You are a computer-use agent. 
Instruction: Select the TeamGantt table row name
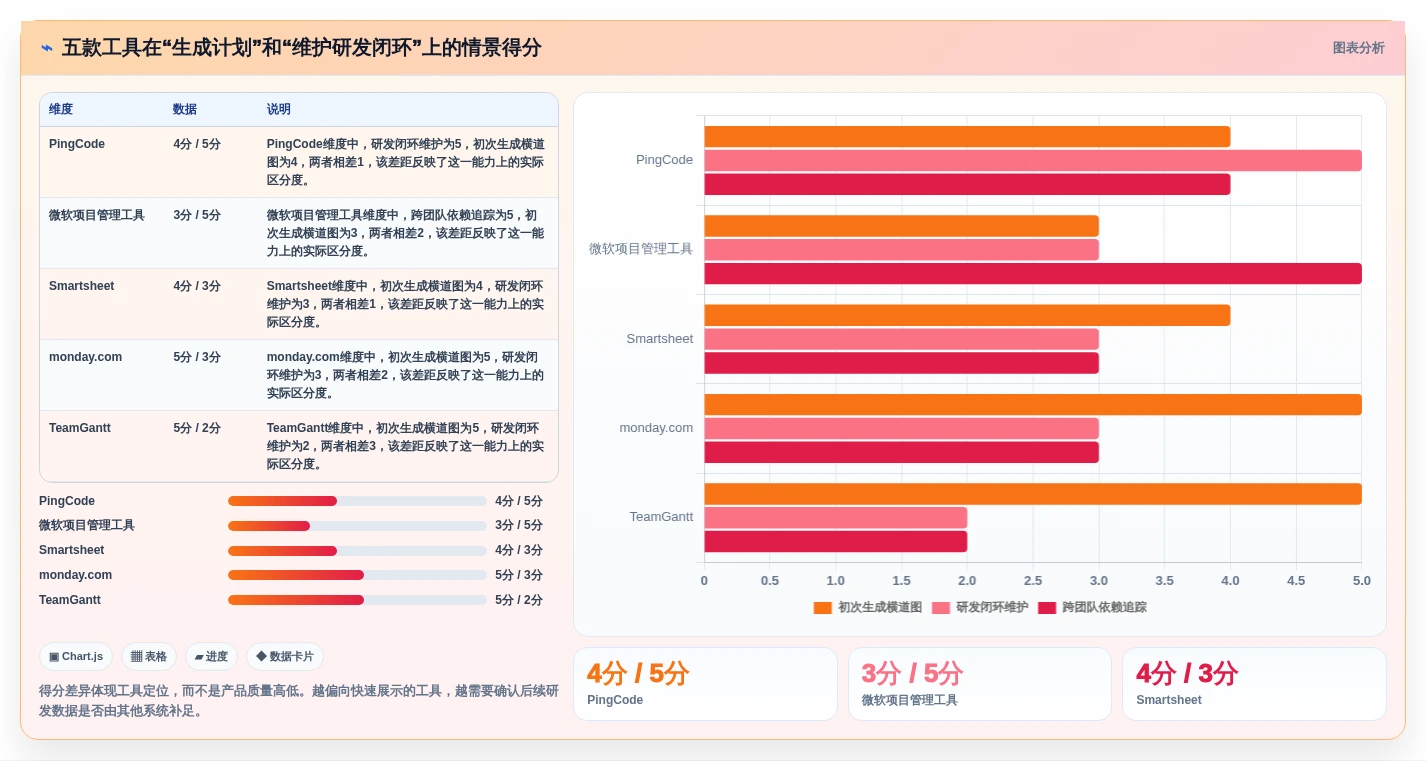click(80, 428)
